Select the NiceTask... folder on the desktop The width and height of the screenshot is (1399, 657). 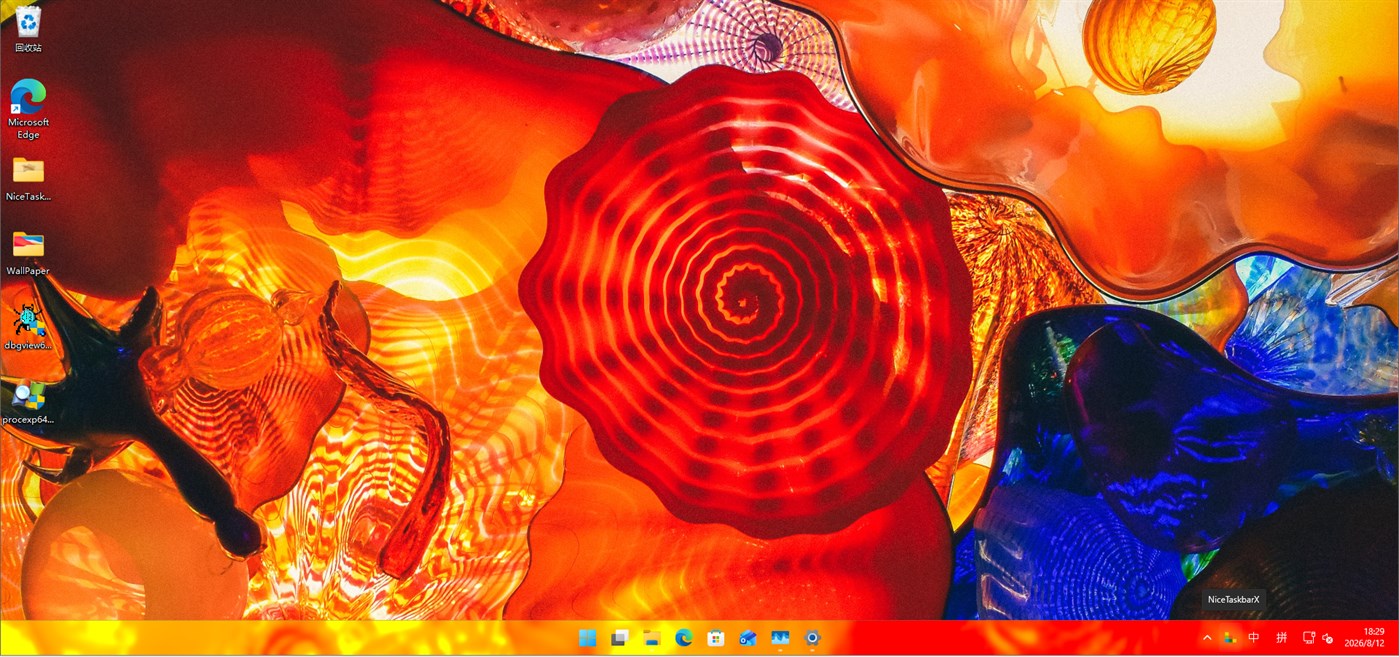tap(28, 178)
